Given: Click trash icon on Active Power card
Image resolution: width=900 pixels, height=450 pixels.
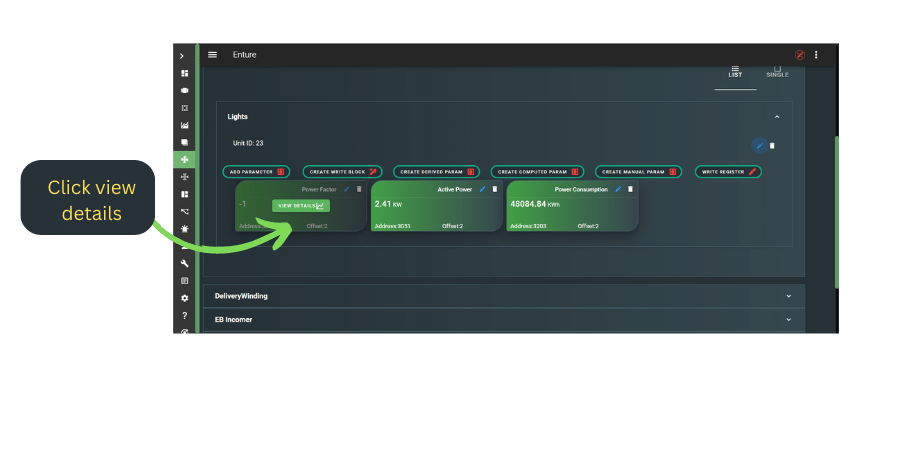Looking at the screenshot, I should point(494,189).
